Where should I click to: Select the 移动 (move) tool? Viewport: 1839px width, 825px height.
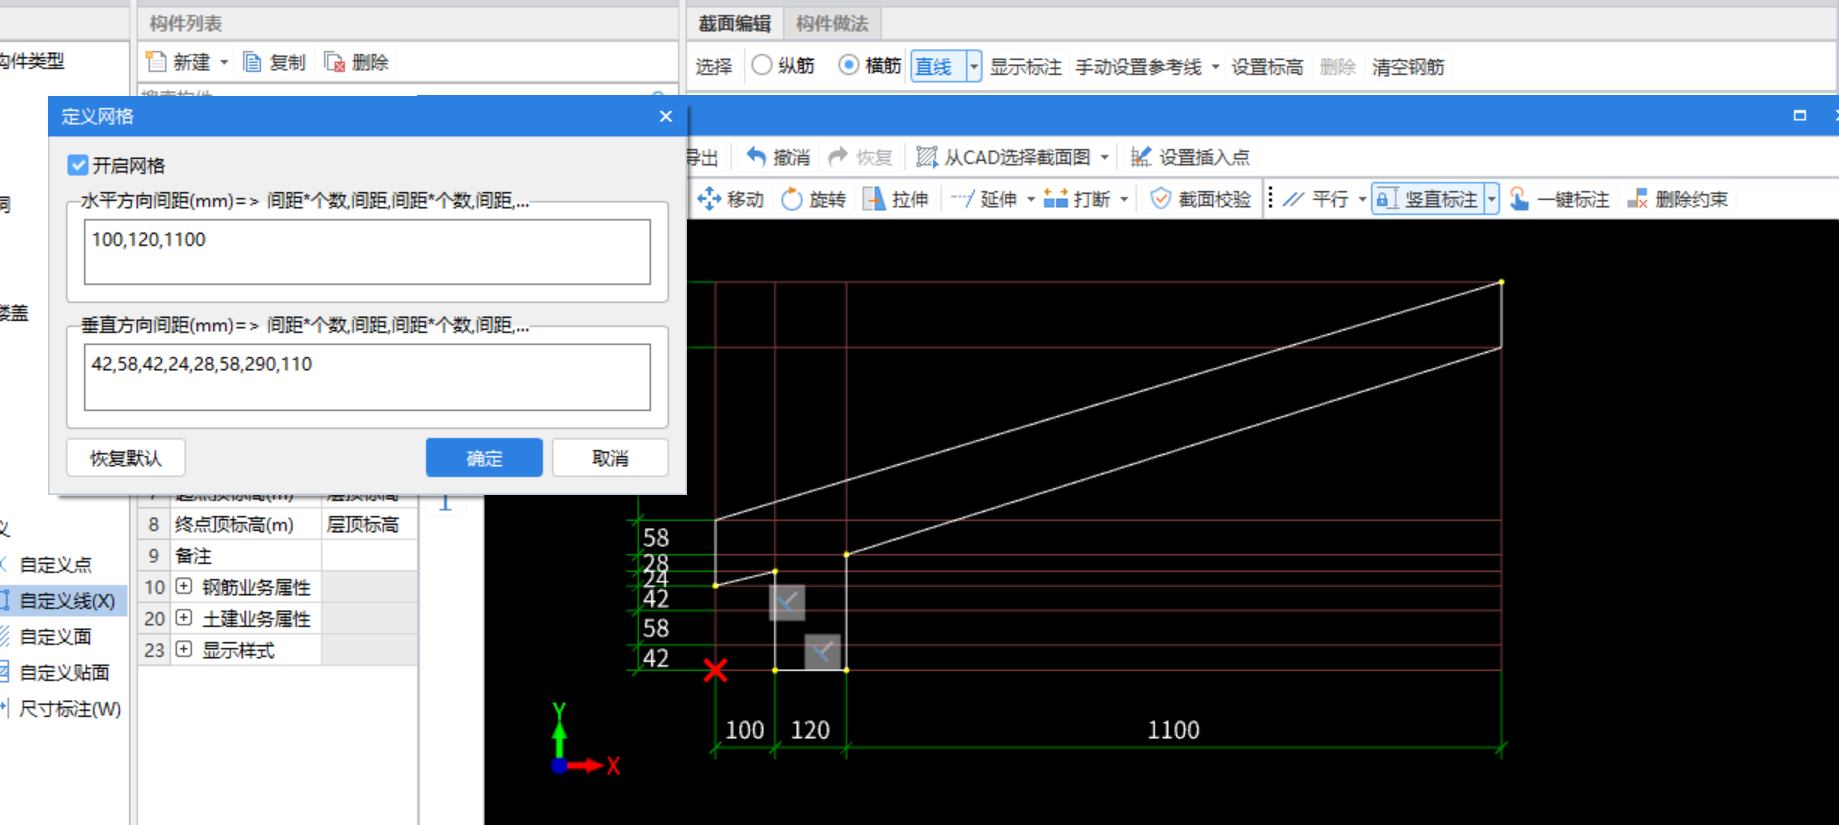(x=730, y=199)
